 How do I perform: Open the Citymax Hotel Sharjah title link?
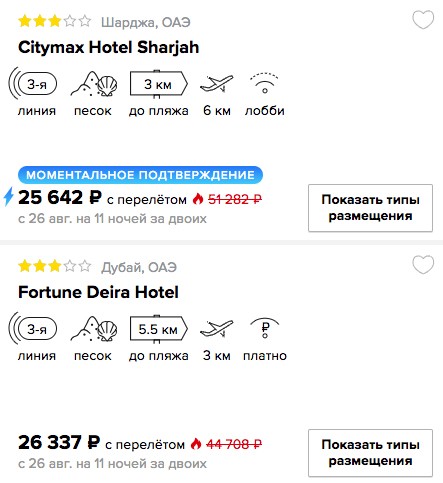(108, 47)
